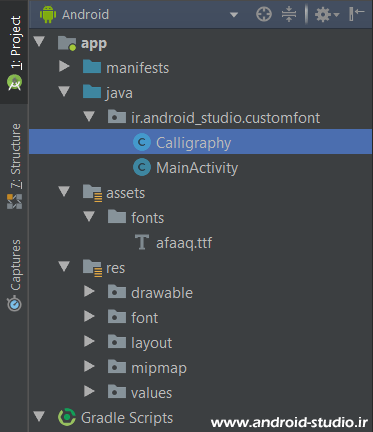Hide the project tool window
Image resolution: width=373 pixels, height=432 pixels.
[x=356, y=14]
